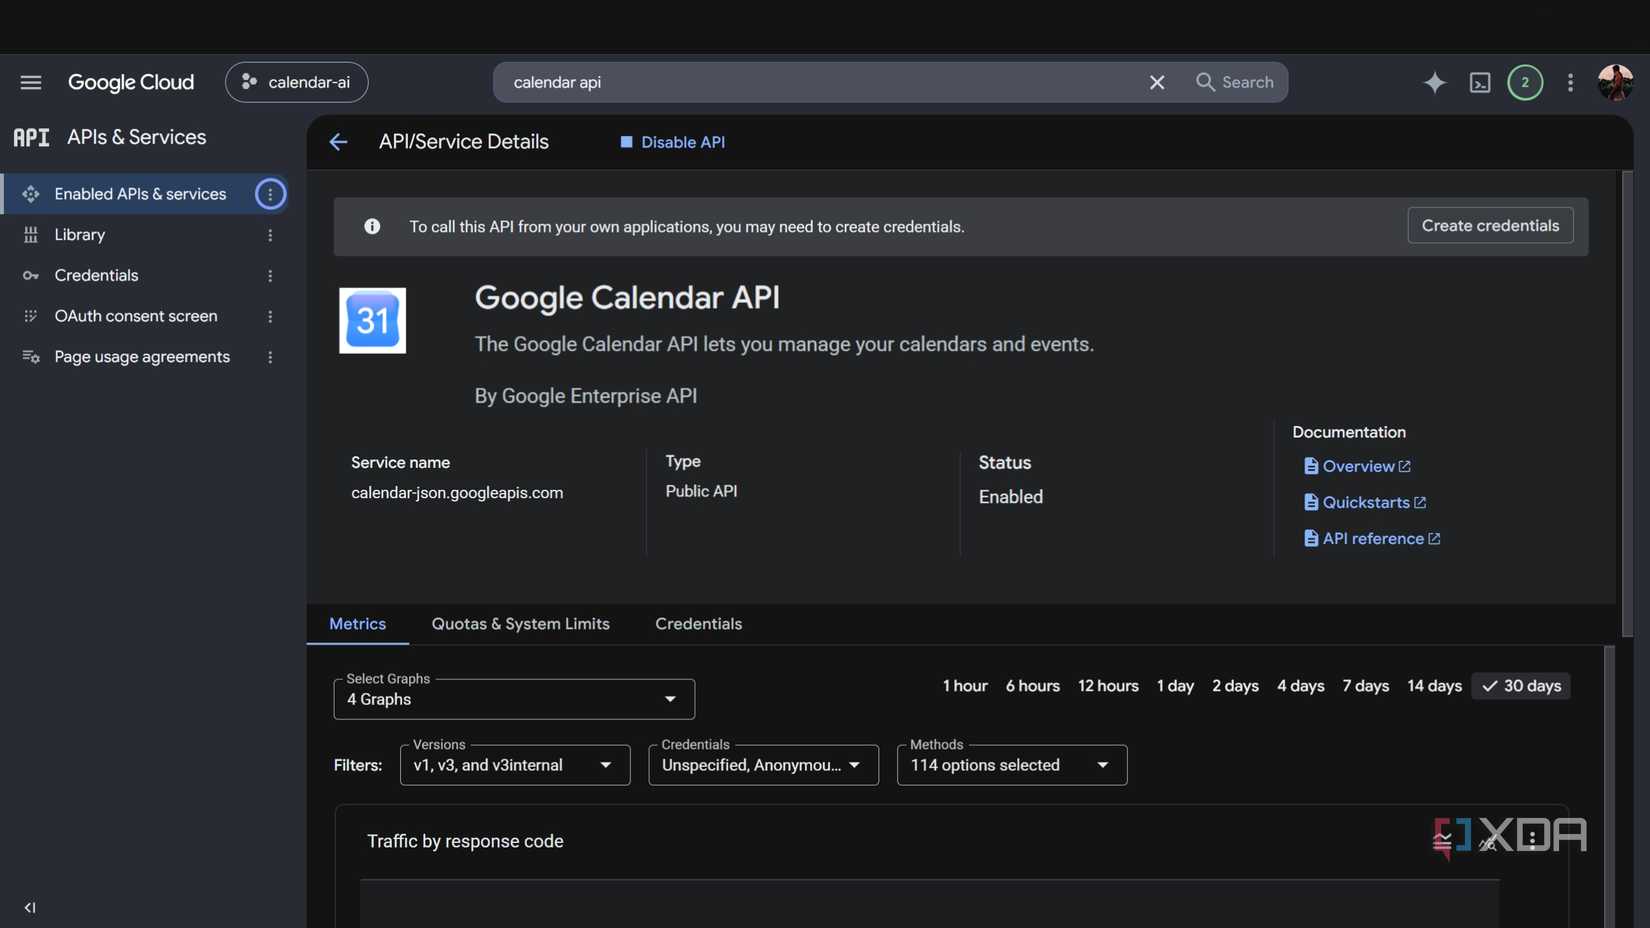Open the Overview documentation link
This screenshot has width=1650, height=928.
[1357, 466]
